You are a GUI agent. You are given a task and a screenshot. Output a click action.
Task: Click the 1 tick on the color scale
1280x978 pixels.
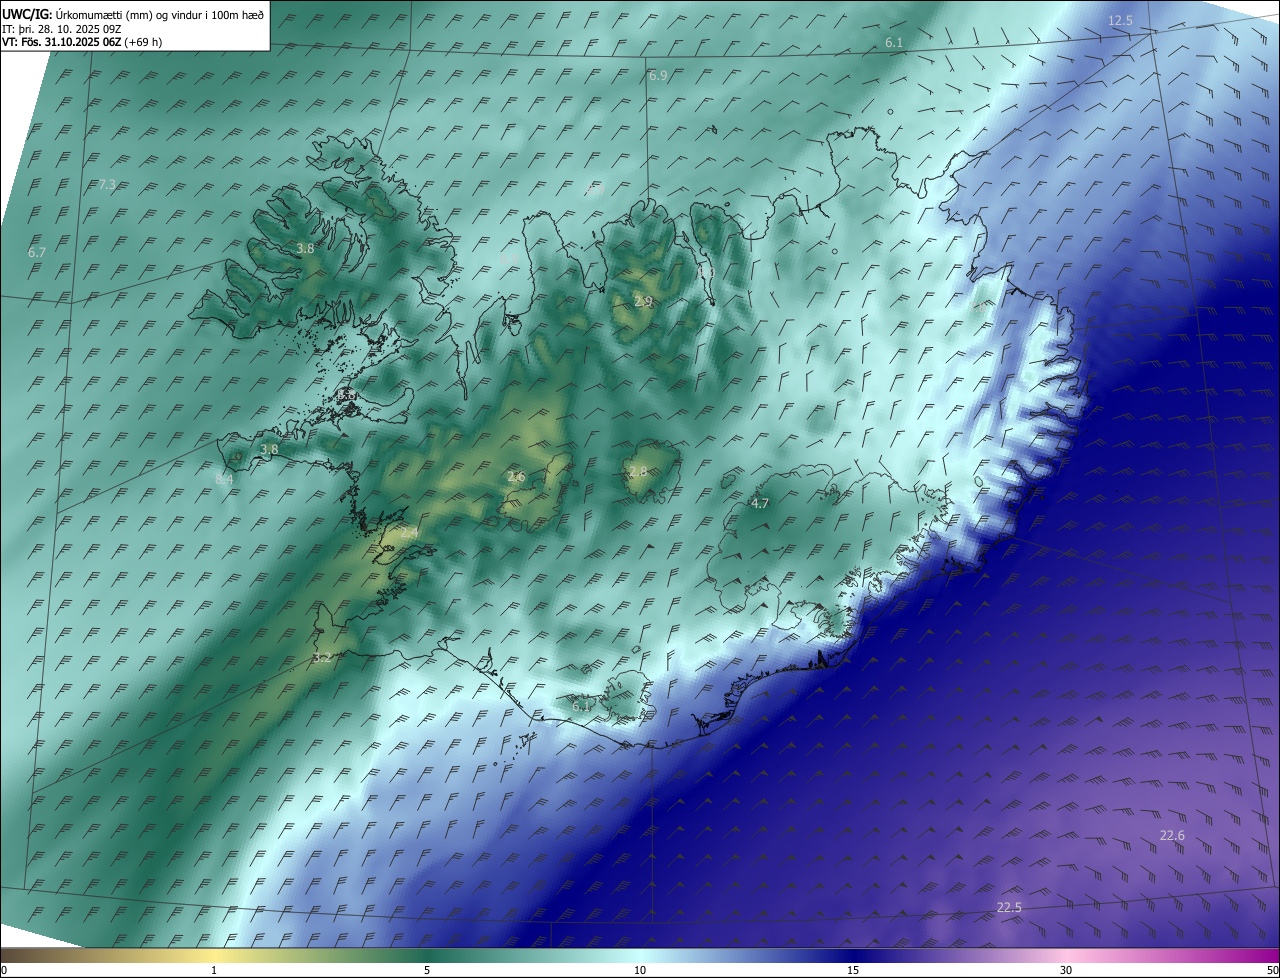coord(214,970)
